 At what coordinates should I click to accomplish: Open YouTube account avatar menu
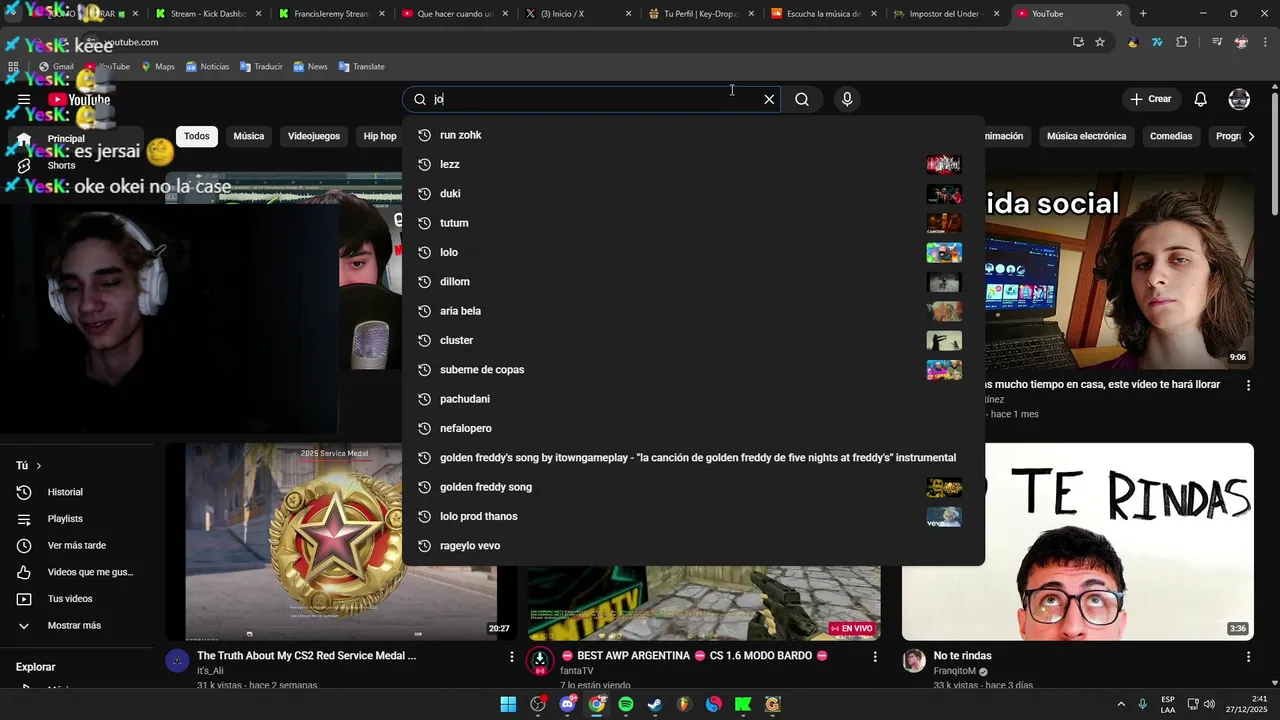pyautogui.click(x=1239, y=99)
